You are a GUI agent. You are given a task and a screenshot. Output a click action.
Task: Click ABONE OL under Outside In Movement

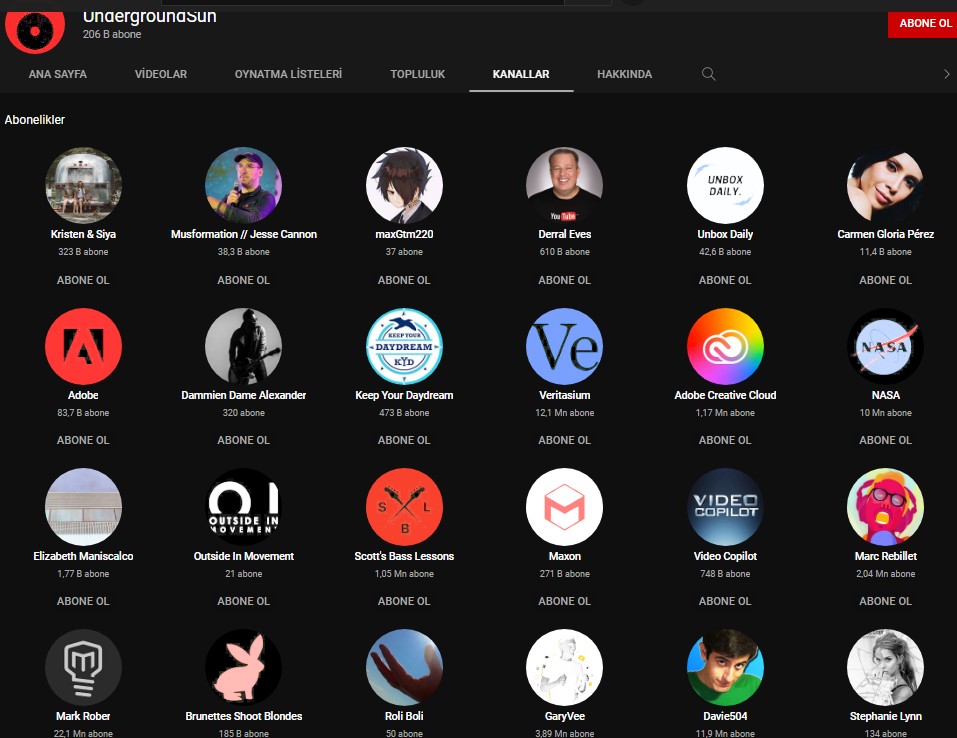(244, 601)
